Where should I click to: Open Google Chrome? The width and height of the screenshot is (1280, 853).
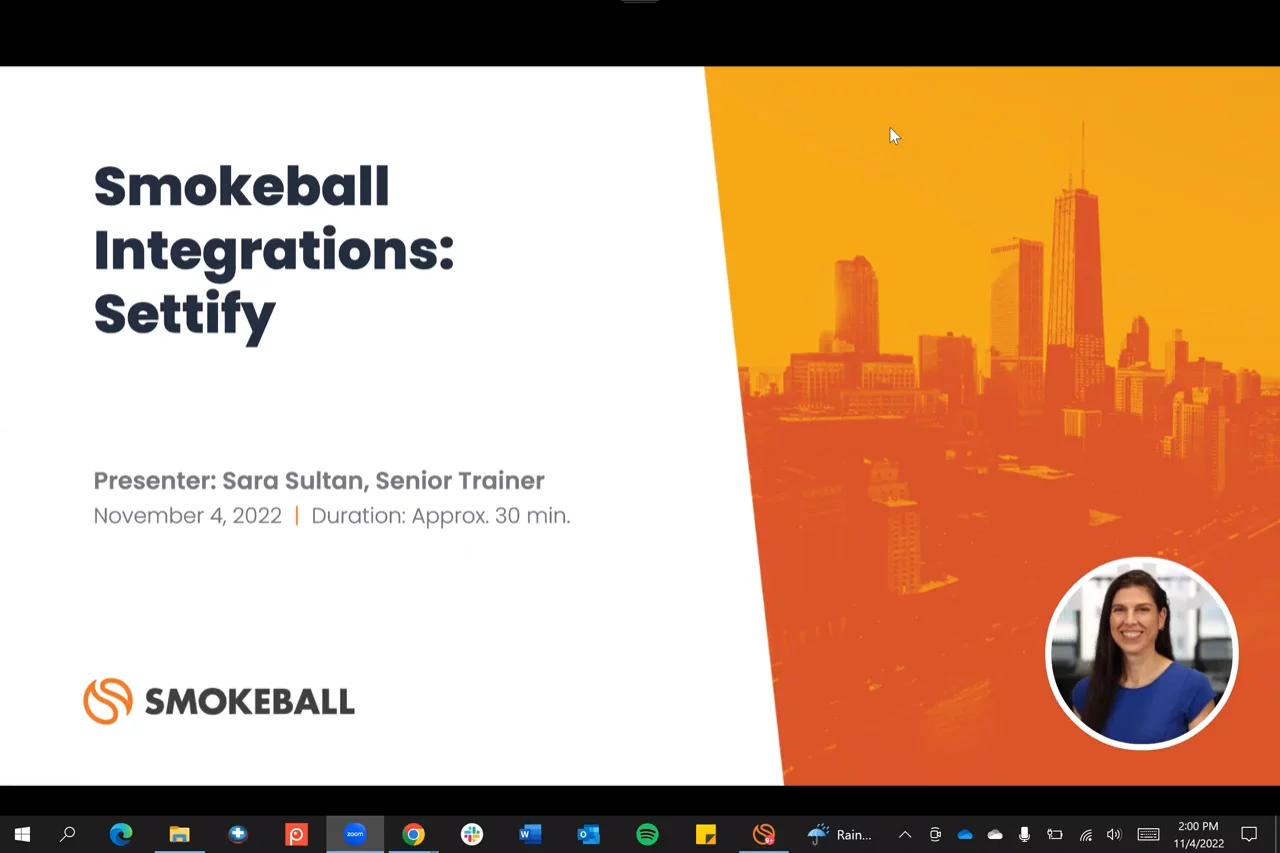tap(413, 834)
